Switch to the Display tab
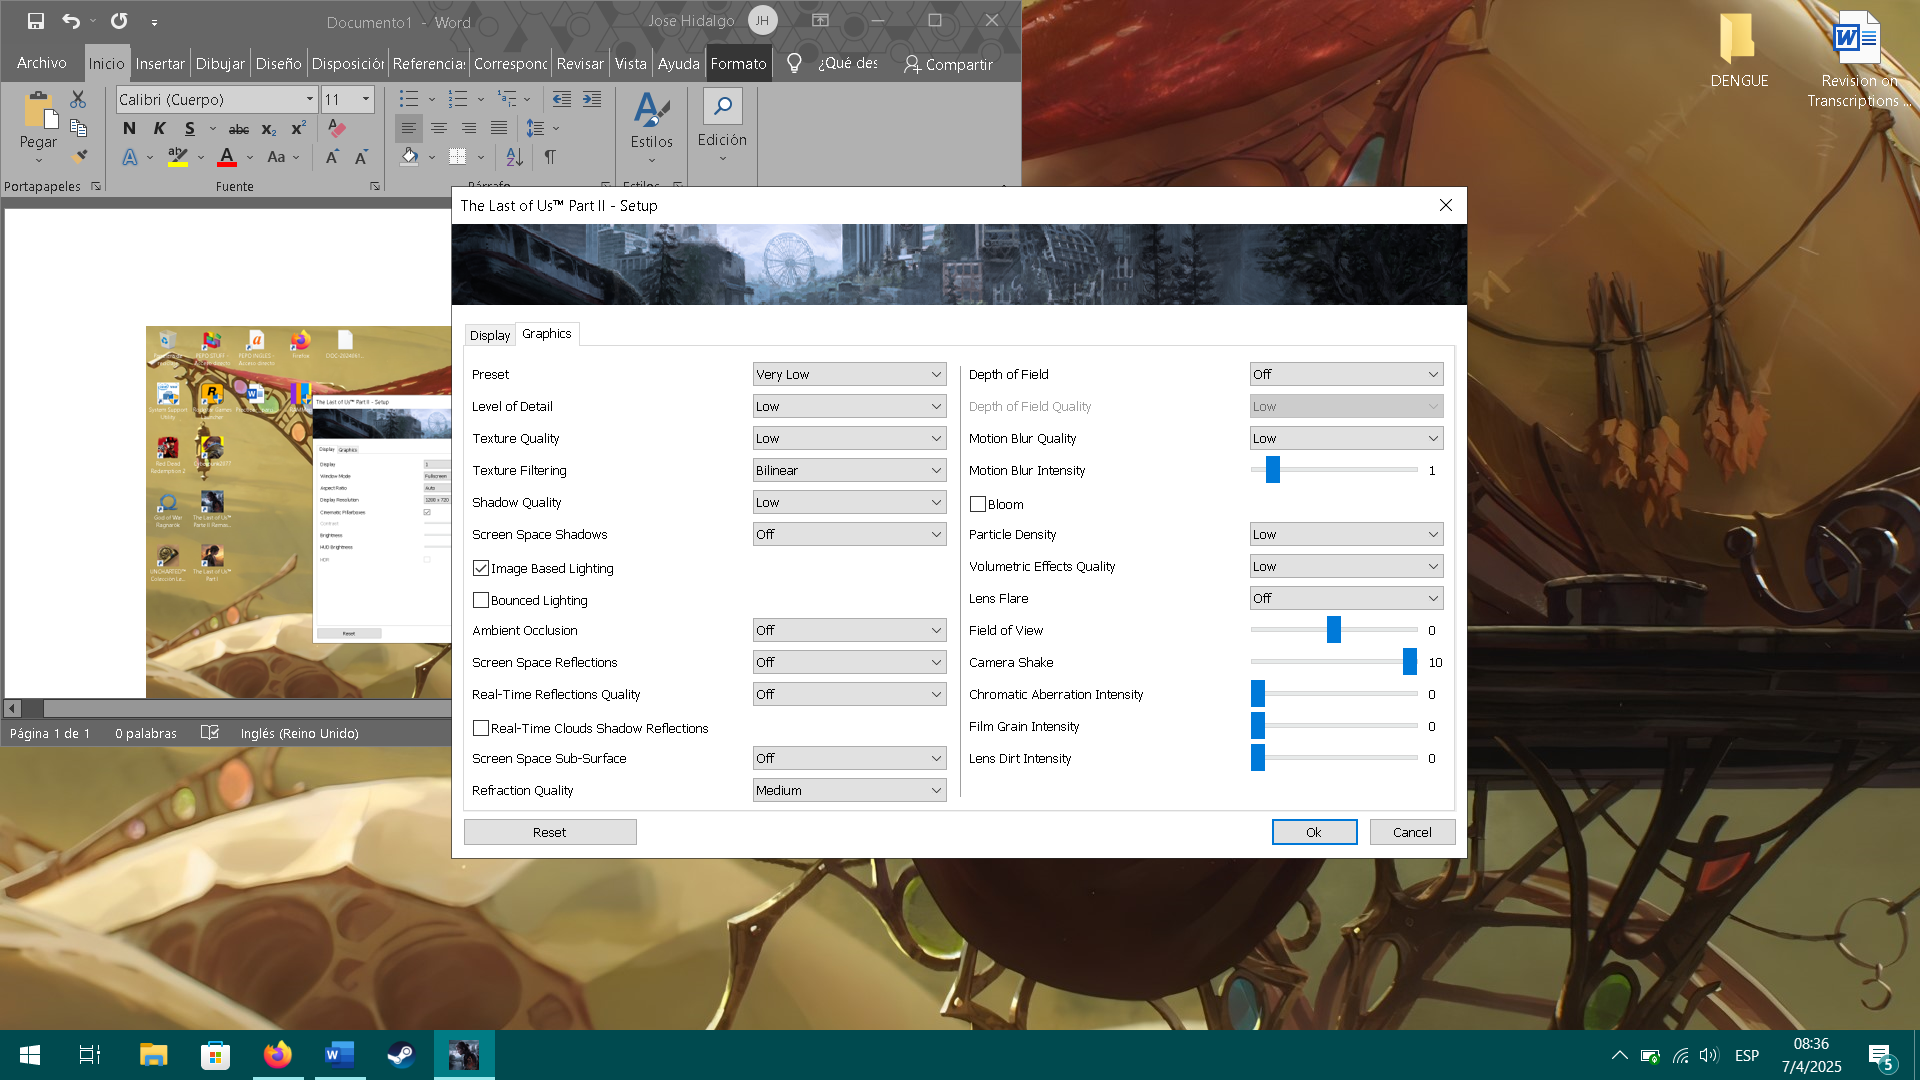 [490, 335]
